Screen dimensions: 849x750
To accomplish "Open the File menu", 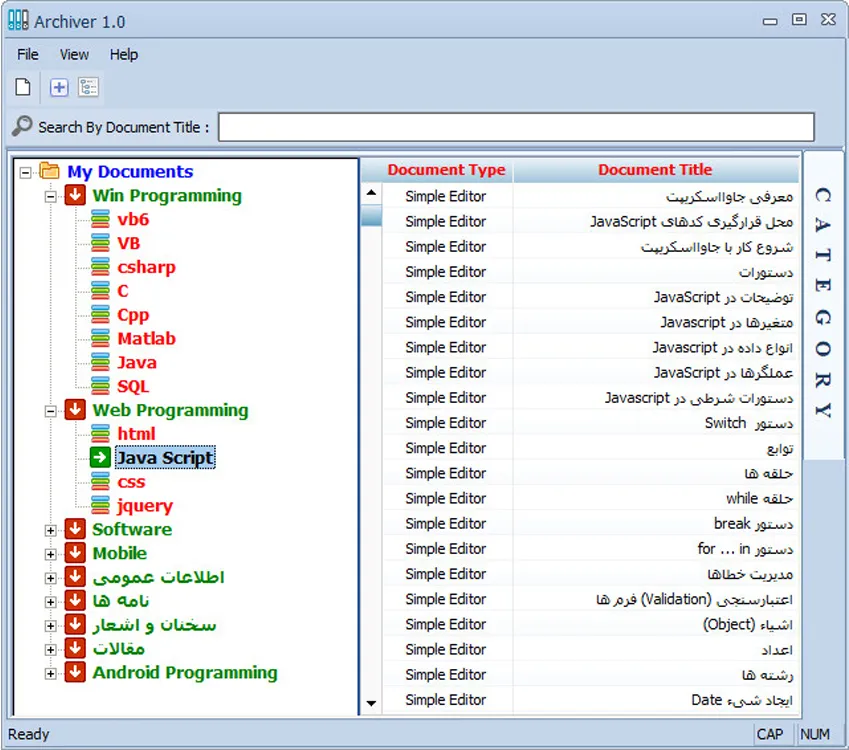I will tap(28, 55).
